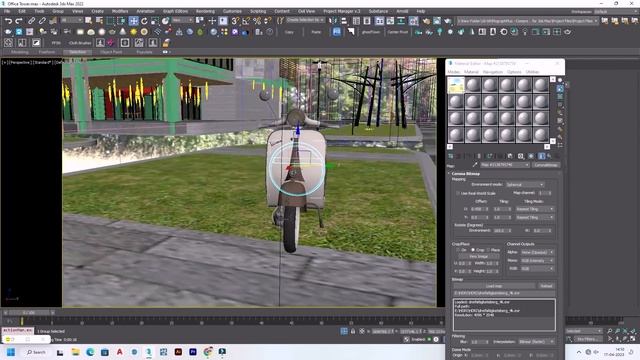640x360 pixels.
Task: Open the Modifiers menu
Action: pos(120,11)
